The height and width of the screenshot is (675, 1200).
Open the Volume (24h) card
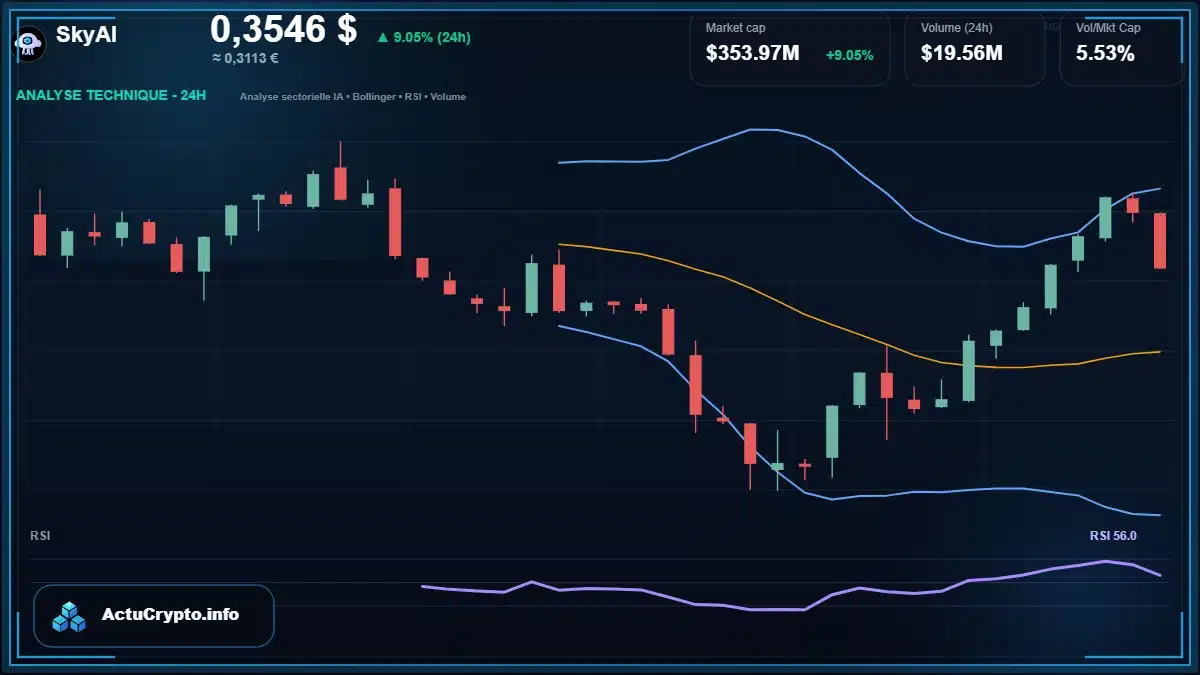pyautogui.click(x=974, y=49)
